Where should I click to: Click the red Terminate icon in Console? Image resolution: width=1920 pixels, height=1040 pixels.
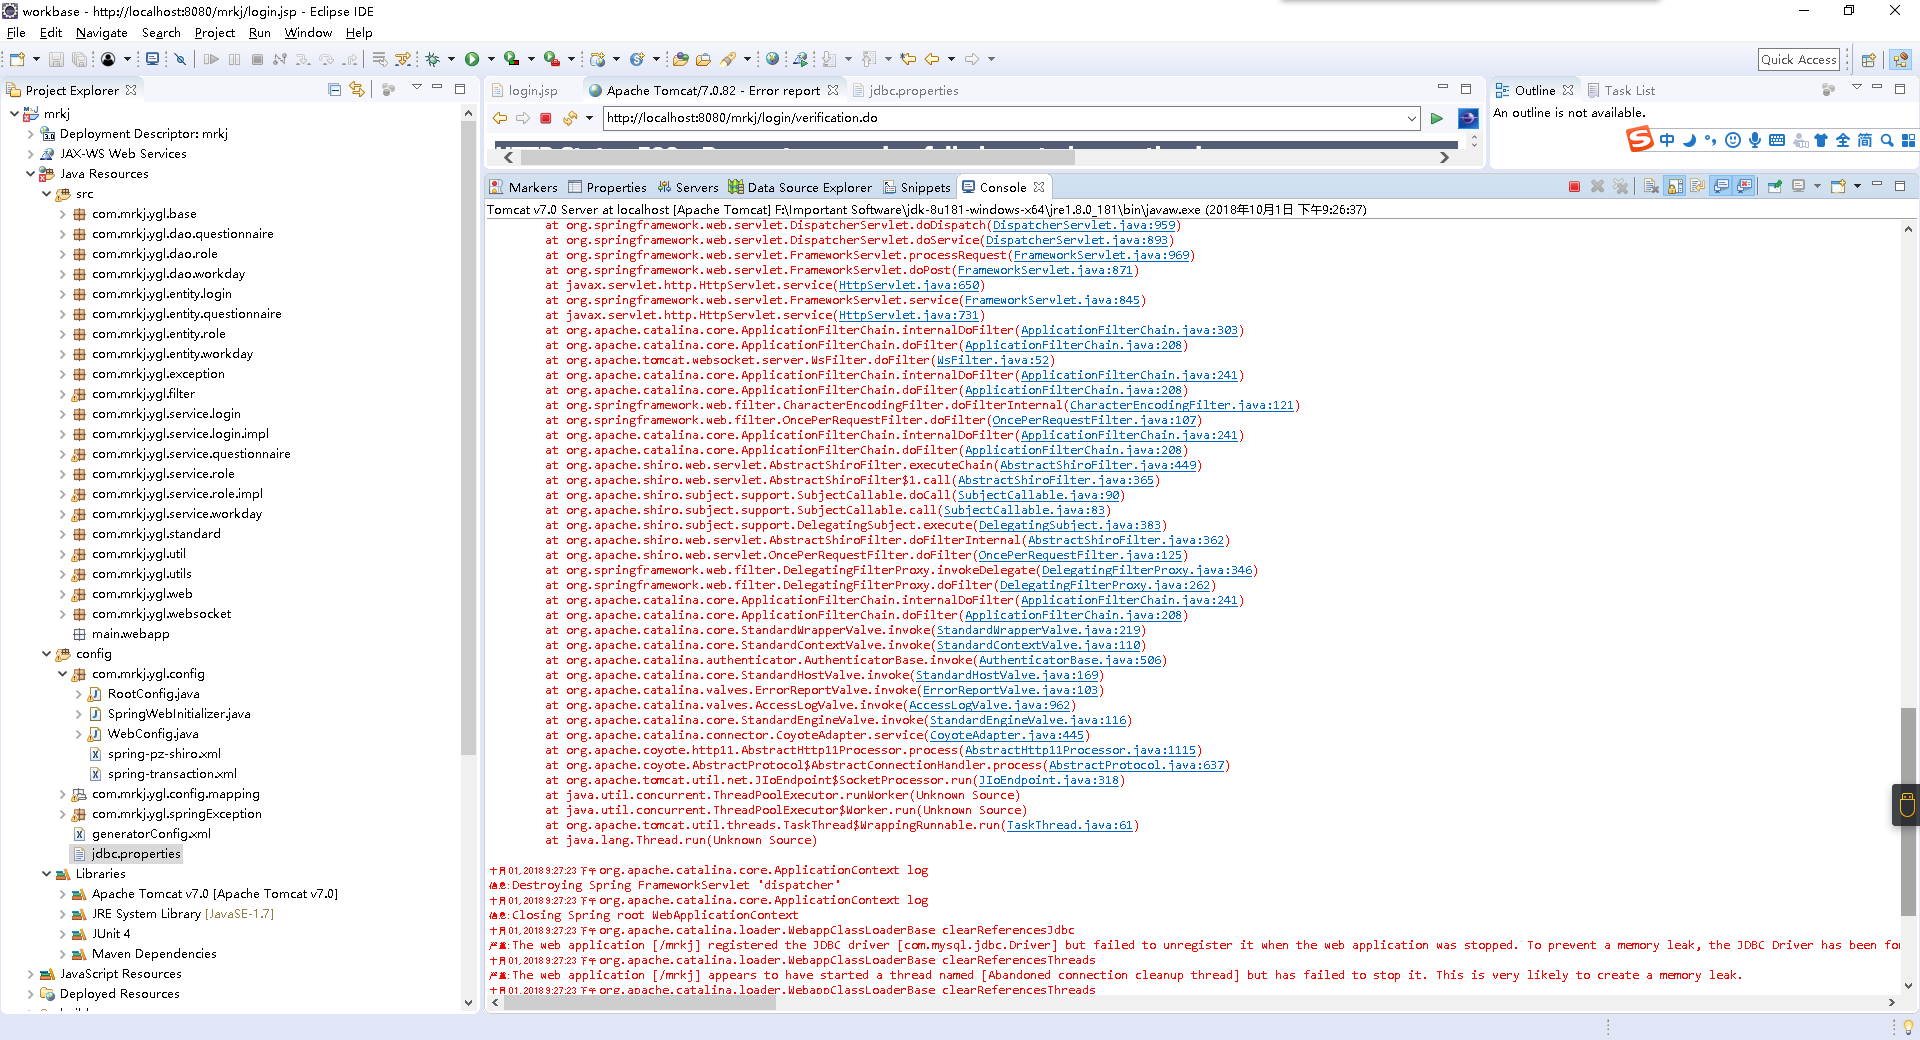[1574, 187]
